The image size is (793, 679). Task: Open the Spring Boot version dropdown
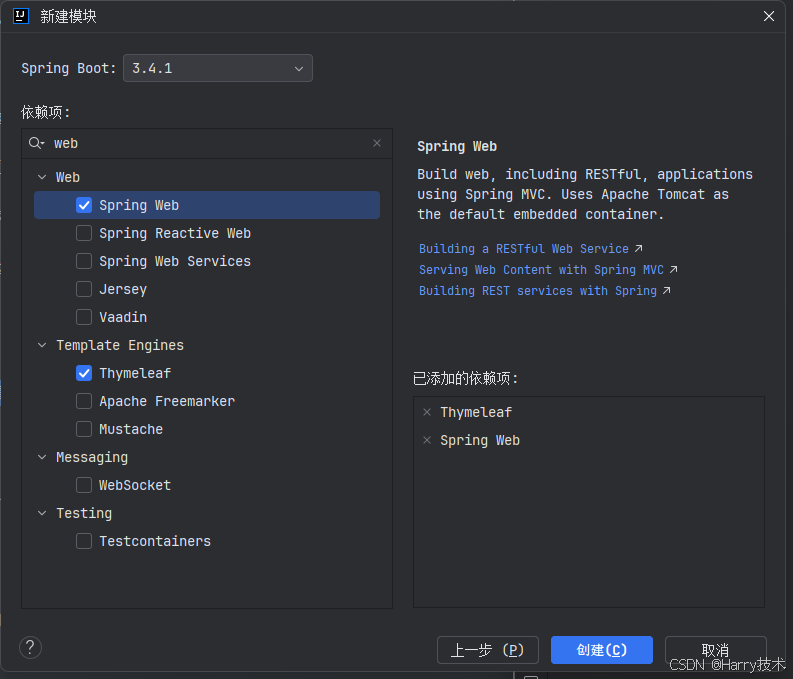click(x=218, y=68)
